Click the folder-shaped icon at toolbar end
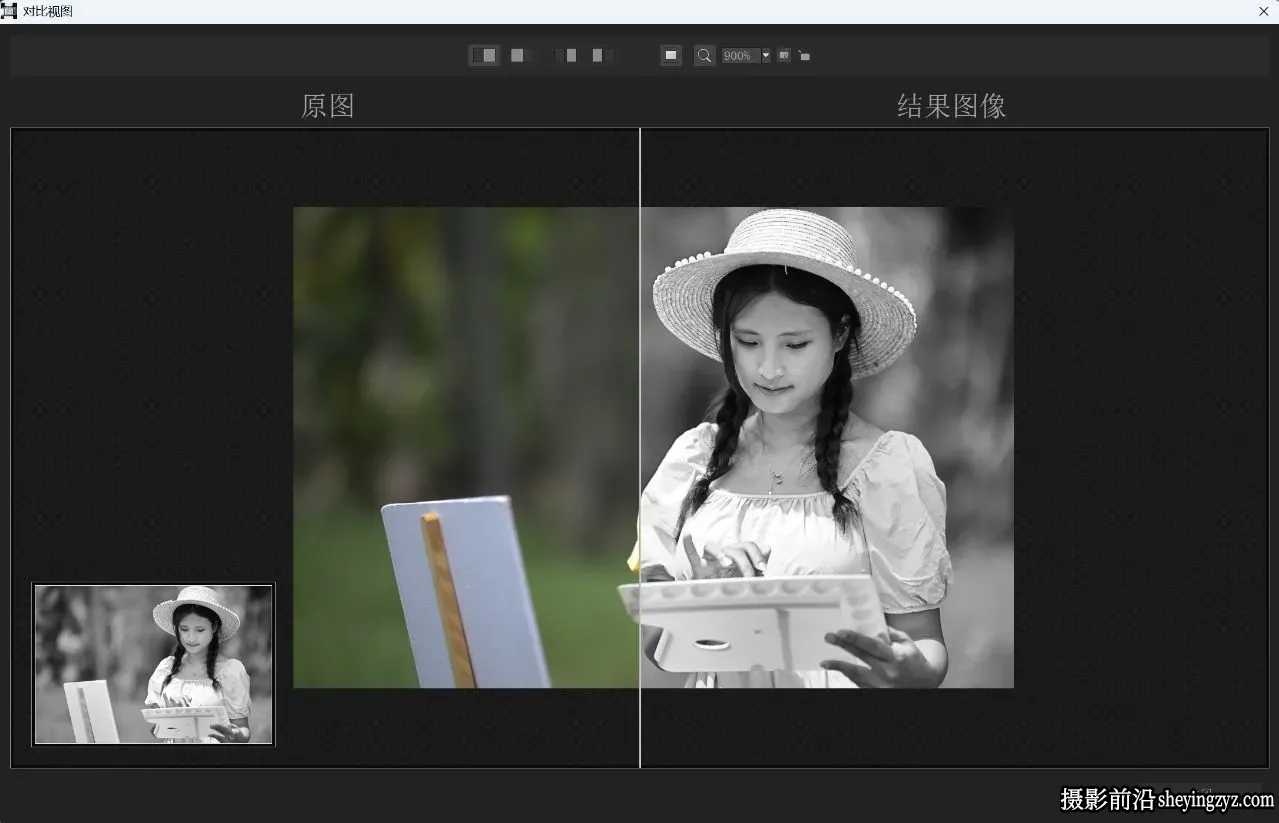 (804, 56)
